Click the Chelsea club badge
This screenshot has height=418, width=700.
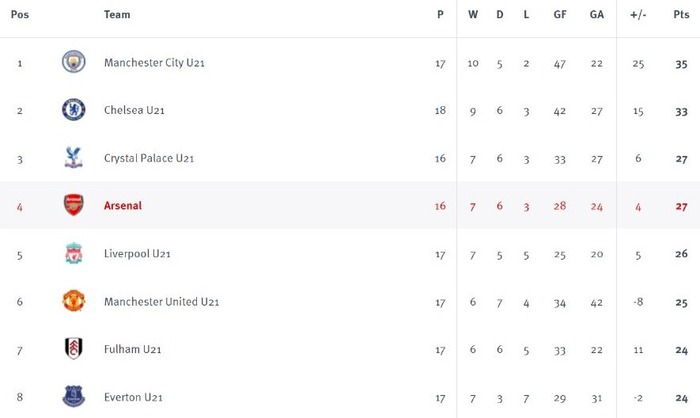[74, 109]
